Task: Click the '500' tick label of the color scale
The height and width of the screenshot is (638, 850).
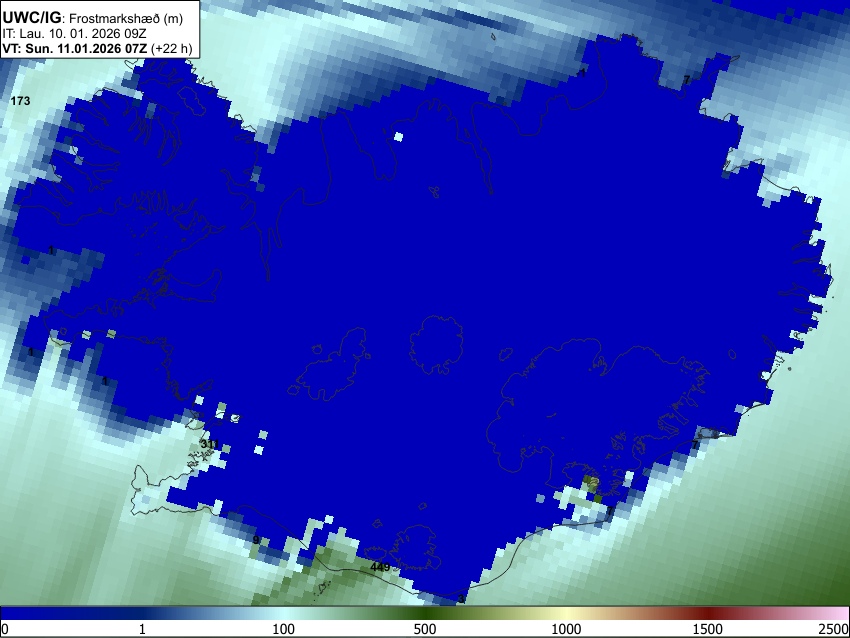Action: tap(425, 629)
